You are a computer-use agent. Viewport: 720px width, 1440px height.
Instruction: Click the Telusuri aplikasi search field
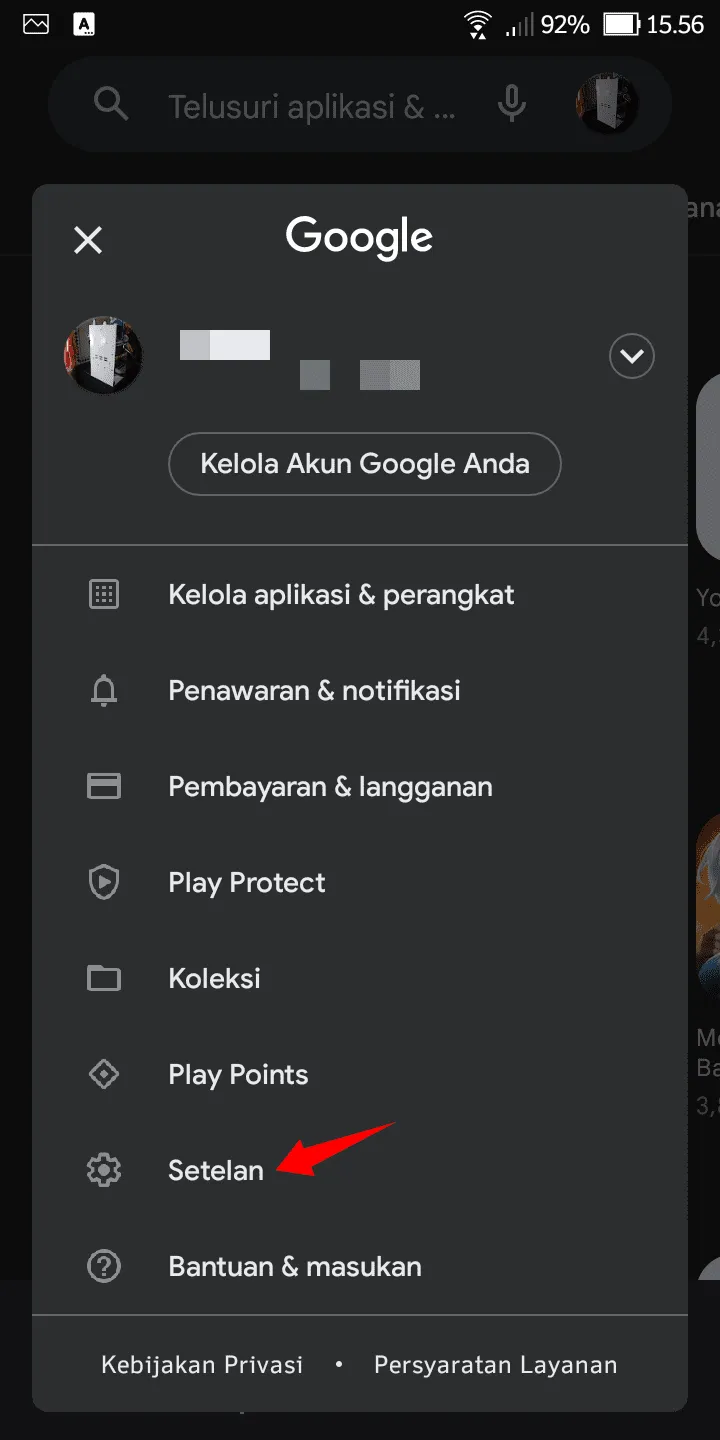pyautogui.click(x=311, y=107)
